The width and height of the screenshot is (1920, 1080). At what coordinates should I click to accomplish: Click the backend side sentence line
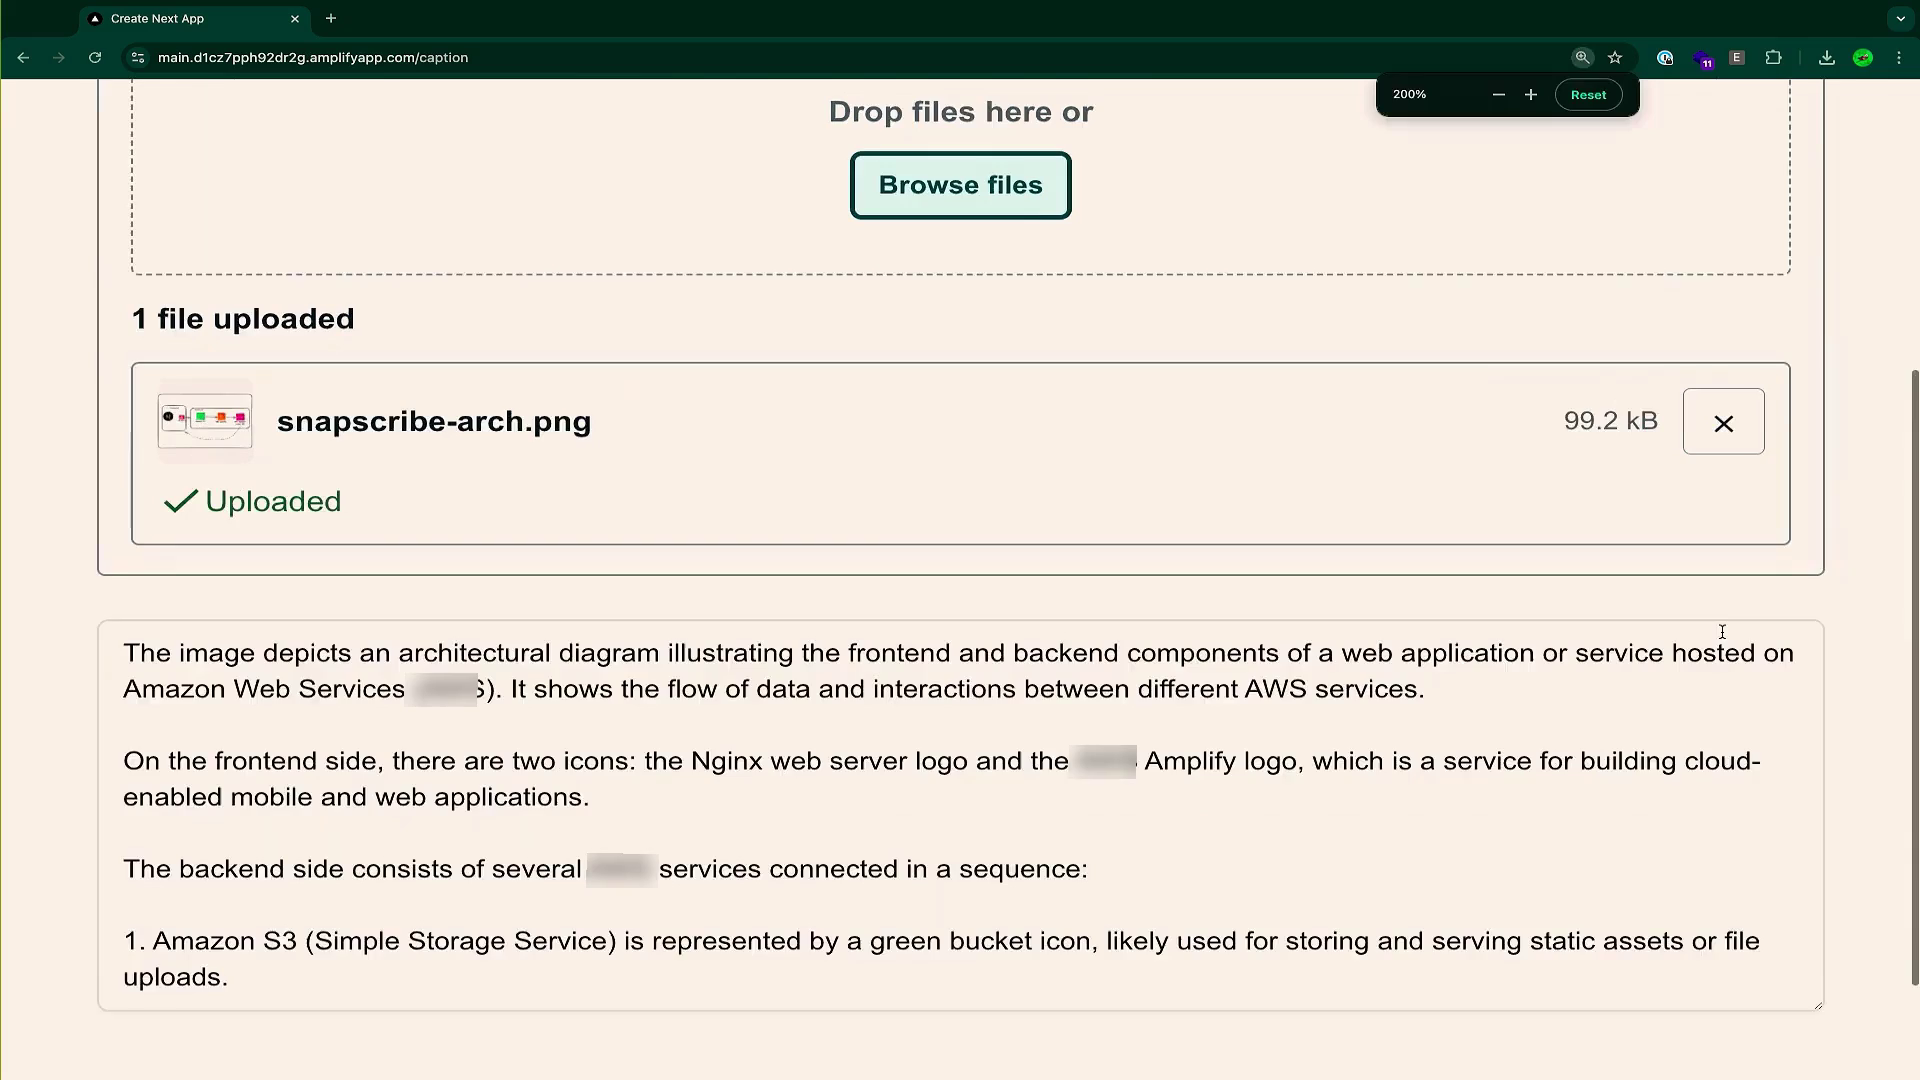(605, 869)
